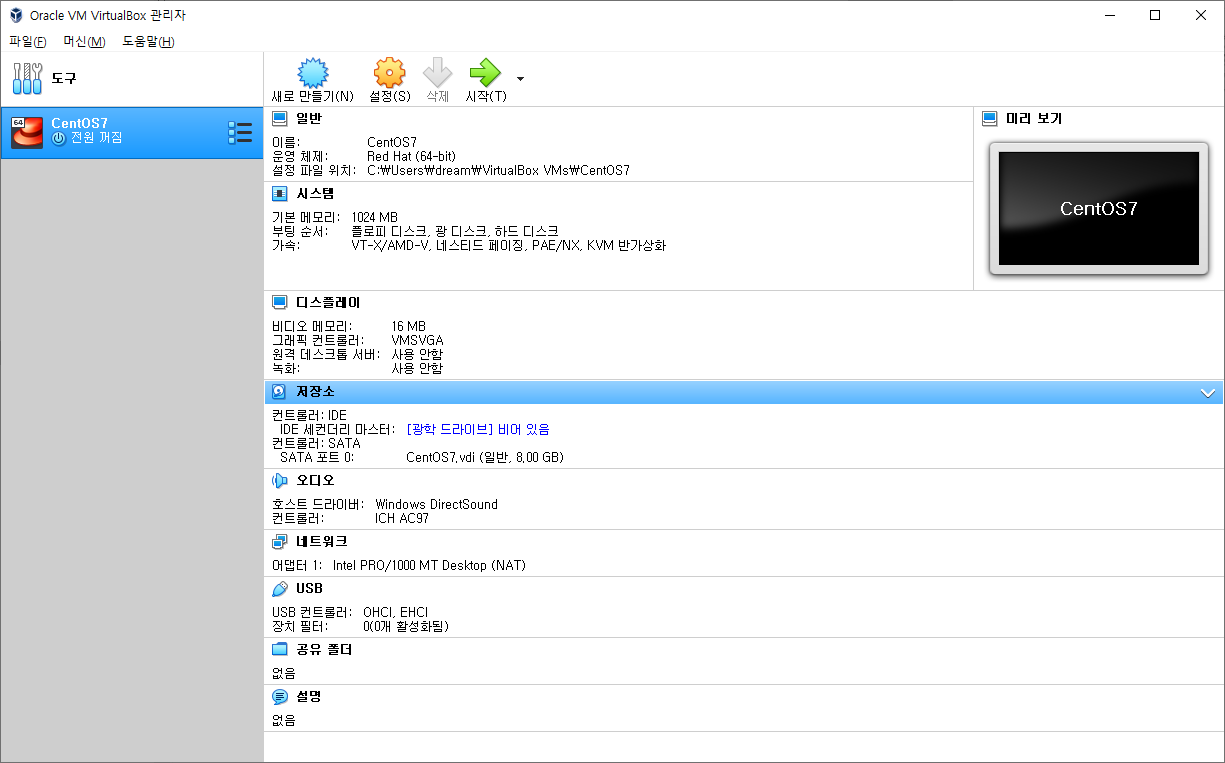Screen dimensions: 1225x763
Task: Open the 저장소 settings header link
Action: [315, 392]
